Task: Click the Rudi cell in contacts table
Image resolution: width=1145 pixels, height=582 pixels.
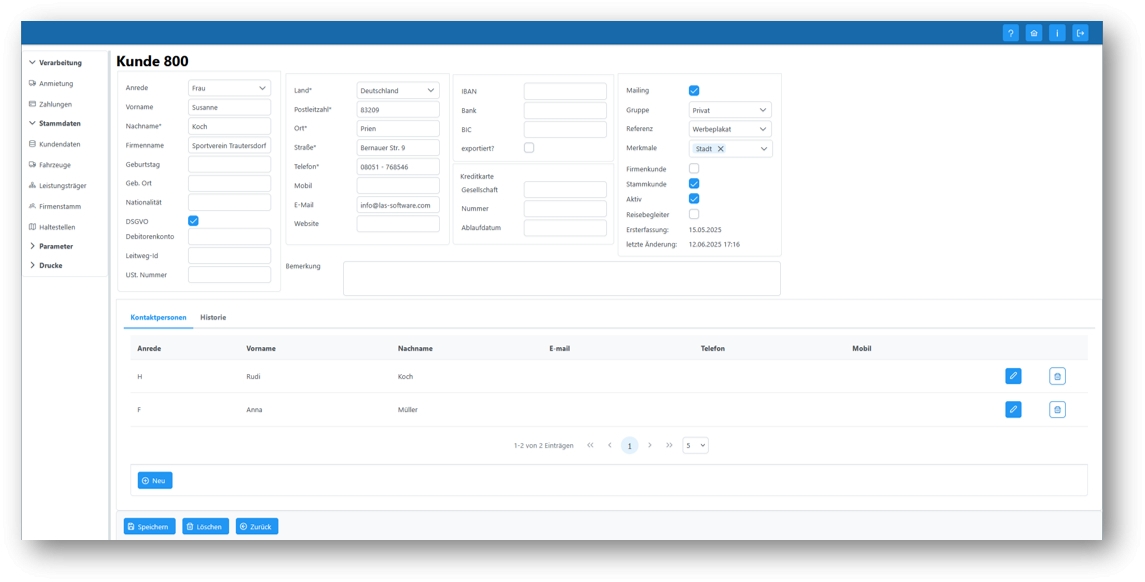Action: (x=253, y=376)
